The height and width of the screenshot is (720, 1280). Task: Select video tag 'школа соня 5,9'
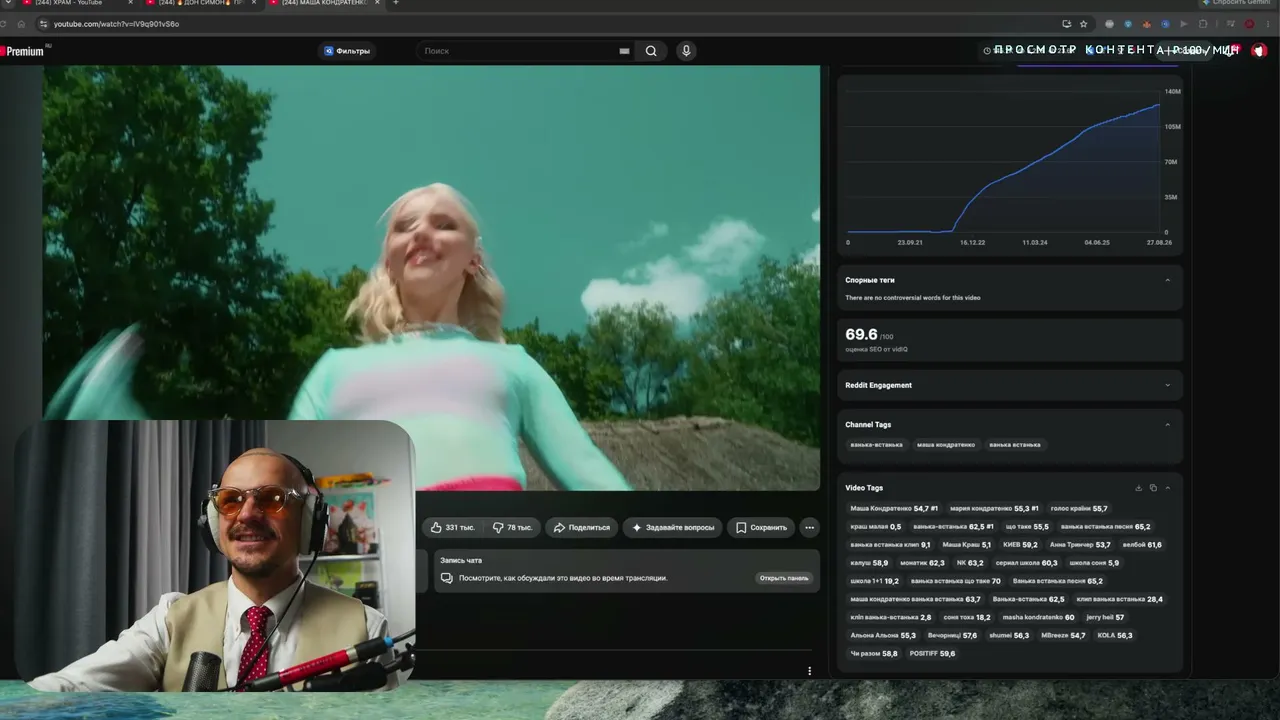tap(1094, 563)
